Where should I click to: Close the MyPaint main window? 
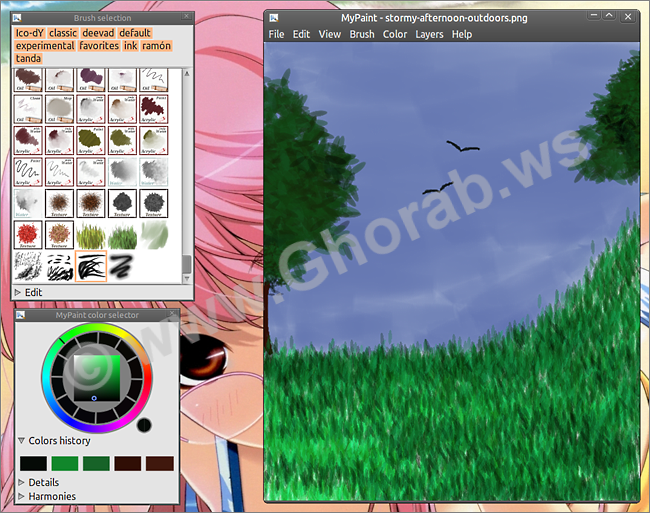628,17
